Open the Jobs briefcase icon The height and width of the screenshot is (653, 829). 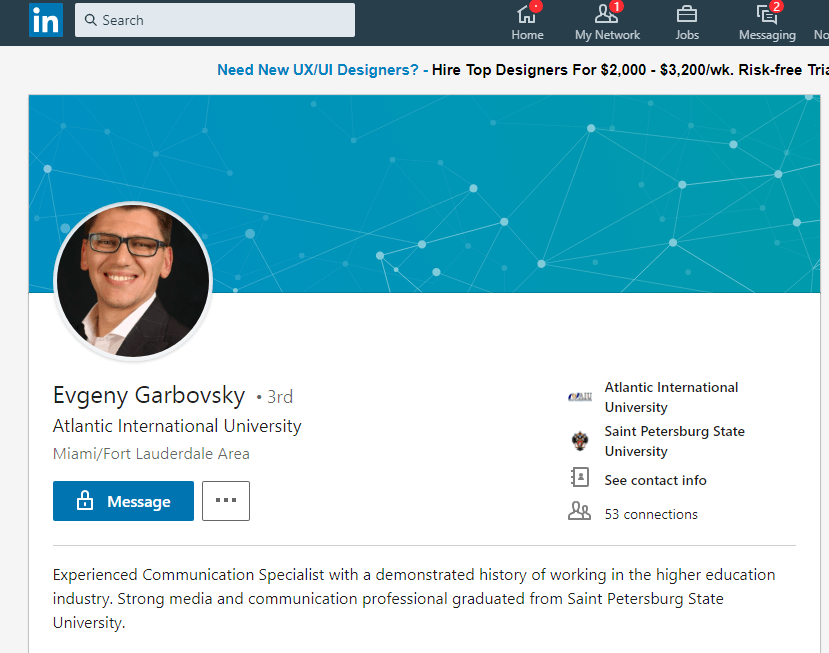coord(687,15)
